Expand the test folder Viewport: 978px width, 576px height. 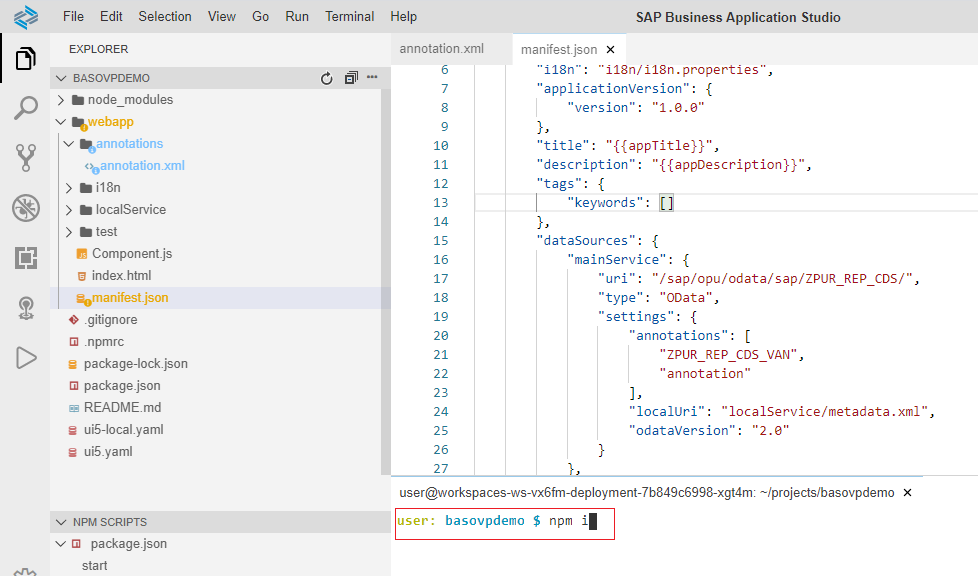click(69, 232)
